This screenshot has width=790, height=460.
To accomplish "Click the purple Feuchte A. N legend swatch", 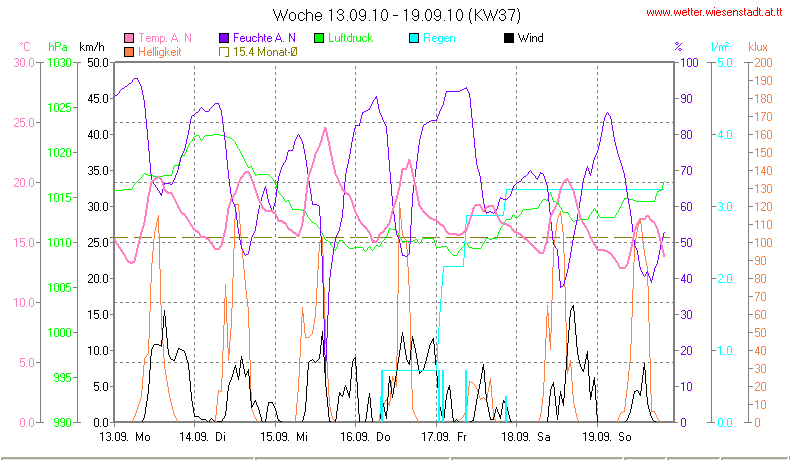I will pyautogui.click(x=224, y=38).
